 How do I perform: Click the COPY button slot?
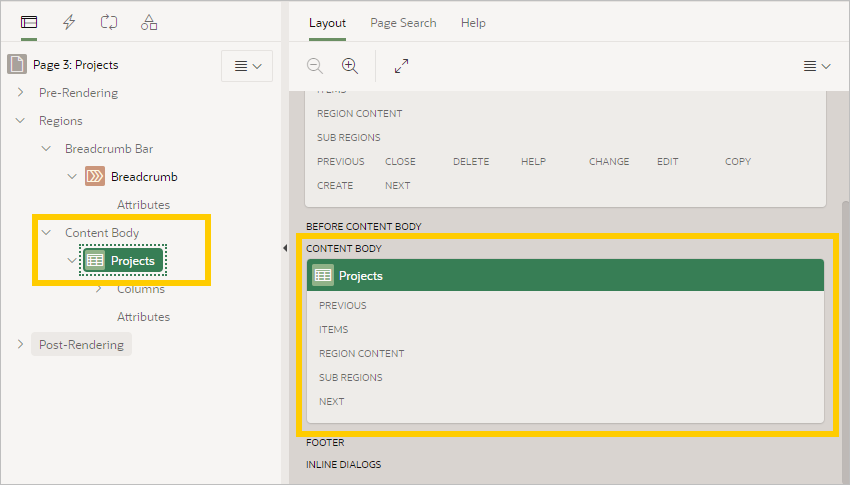738,161
